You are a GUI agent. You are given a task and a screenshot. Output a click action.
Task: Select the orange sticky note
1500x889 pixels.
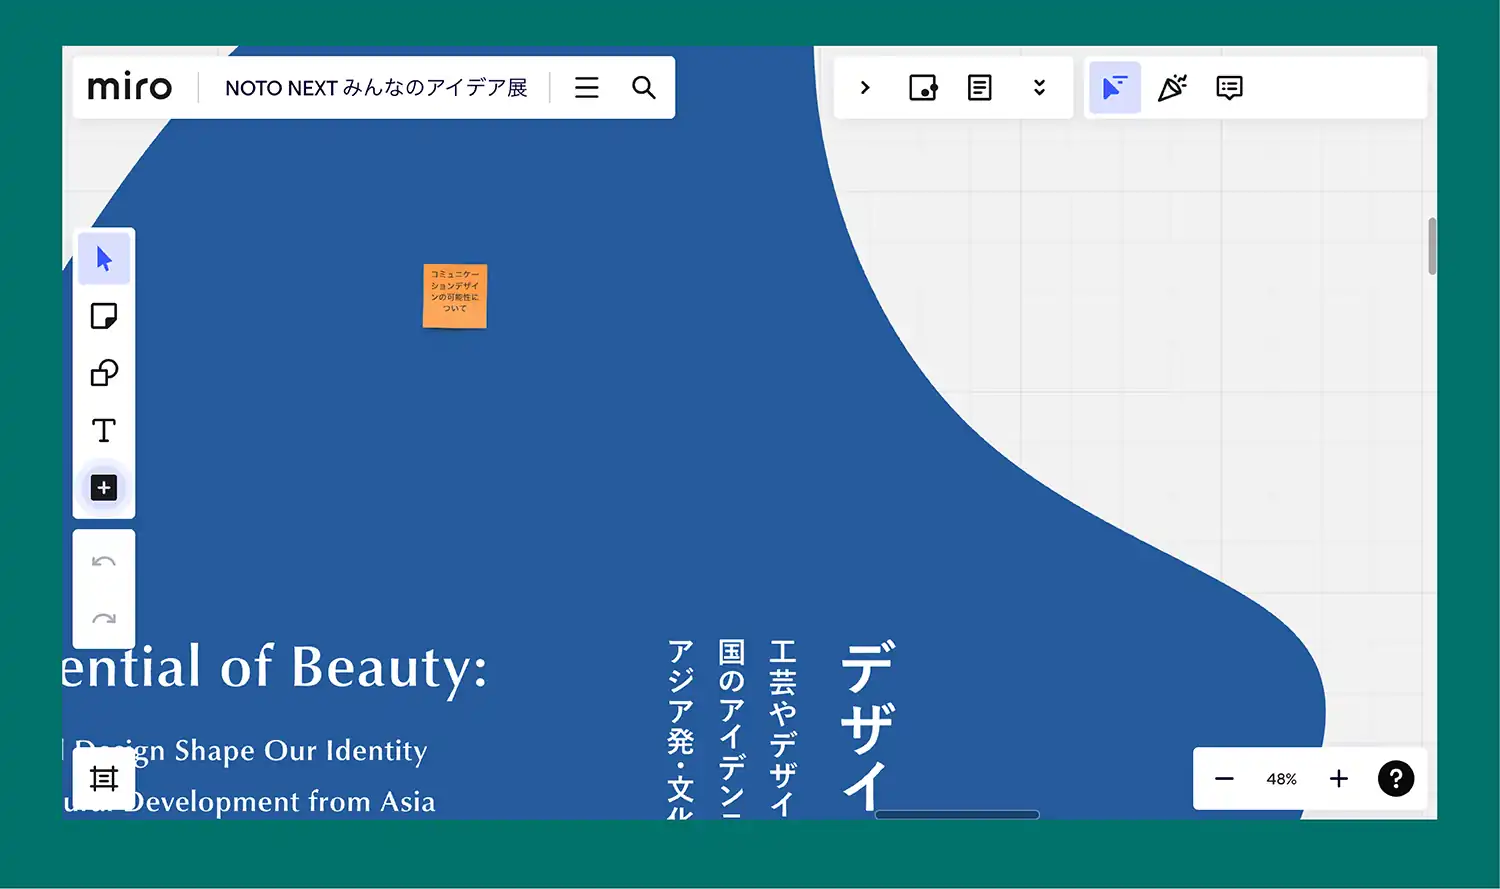tap(455, 296)
